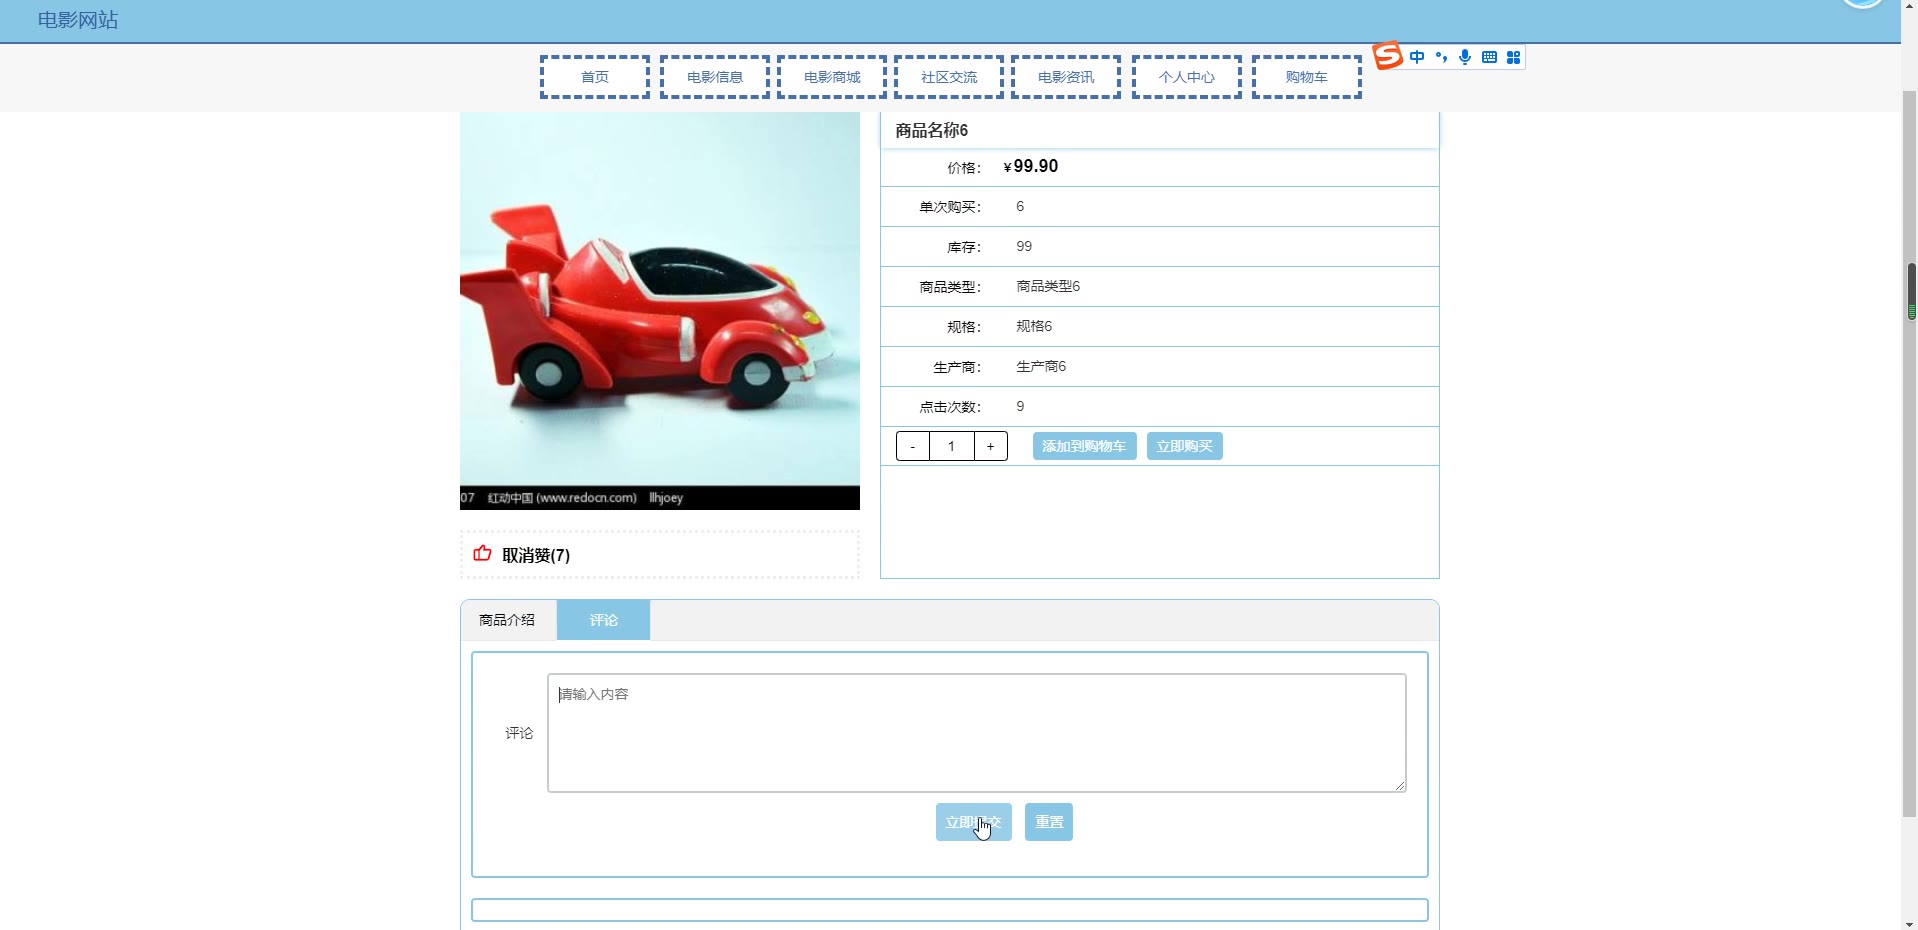Click the page vertical scrollbar thumb
1918x930 pixels.
tap(1910, 455)
